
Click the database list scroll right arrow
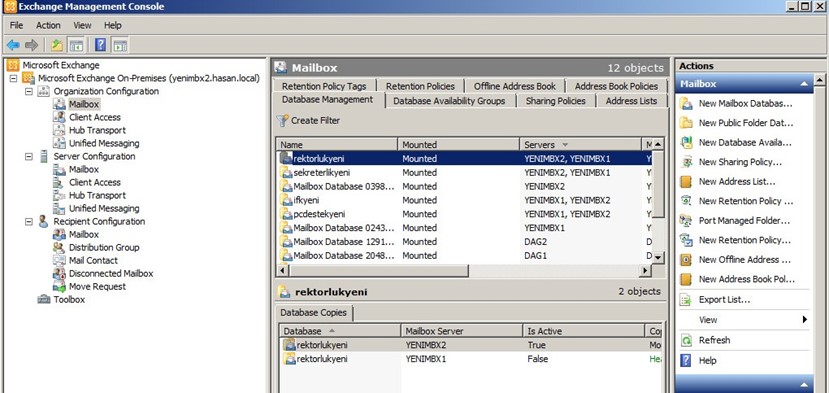[x=644, y=271]
